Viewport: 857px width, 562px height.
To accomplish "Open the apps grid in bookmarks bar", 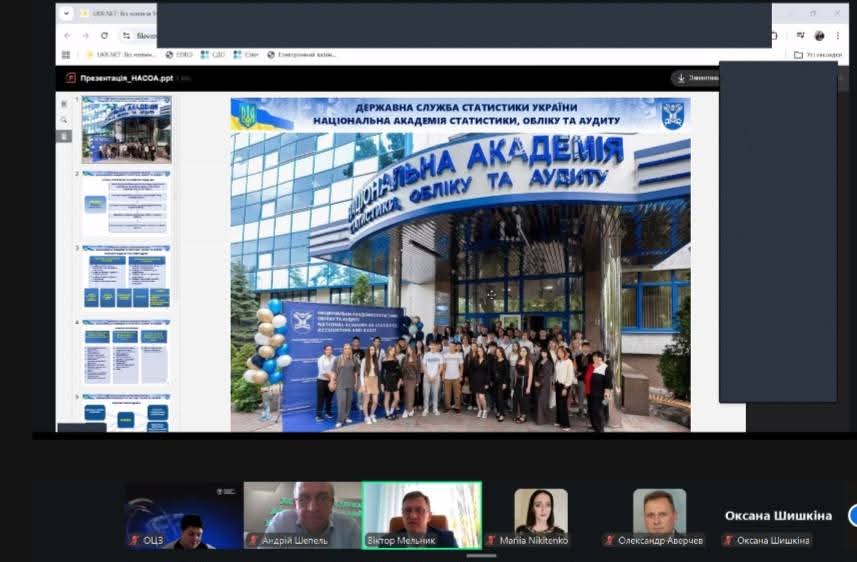I will point(66,55).
